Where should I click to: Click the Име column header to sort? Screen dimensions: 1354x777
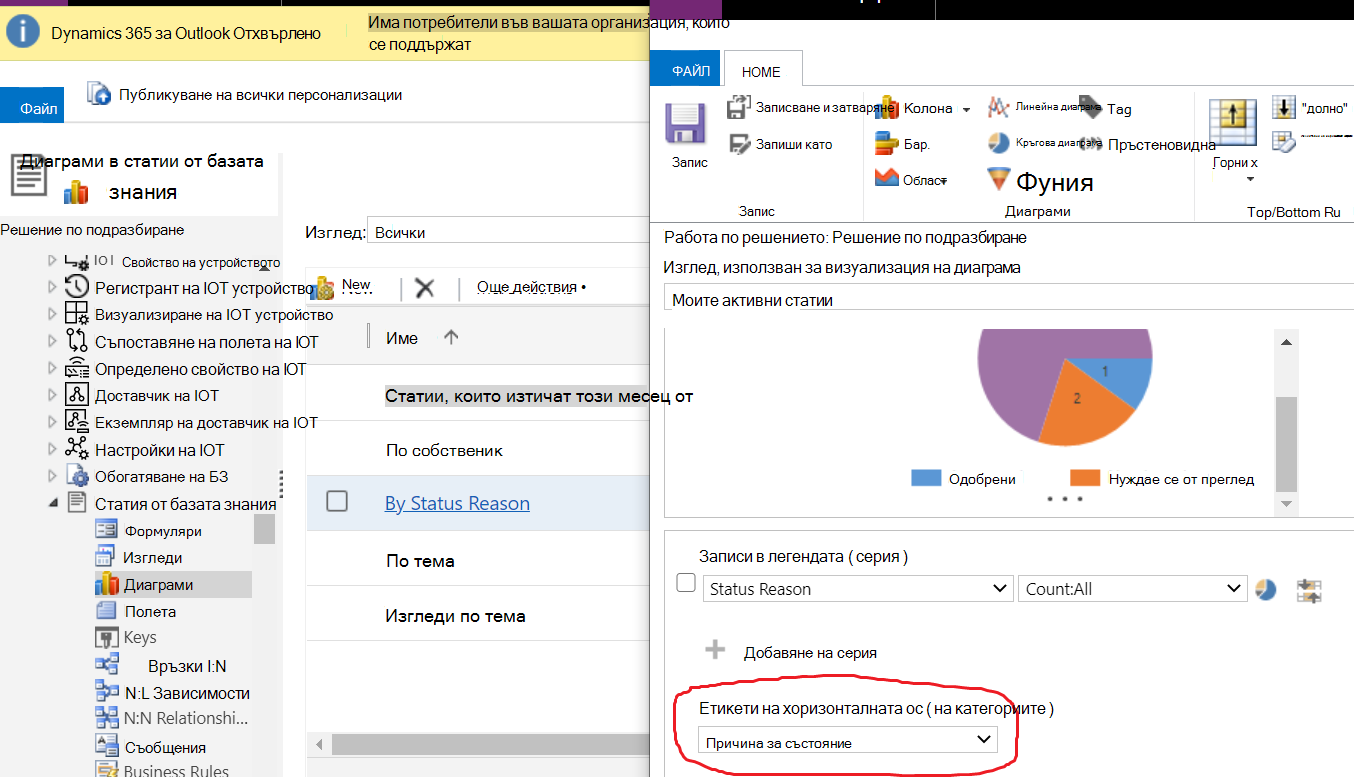[402, 338]
